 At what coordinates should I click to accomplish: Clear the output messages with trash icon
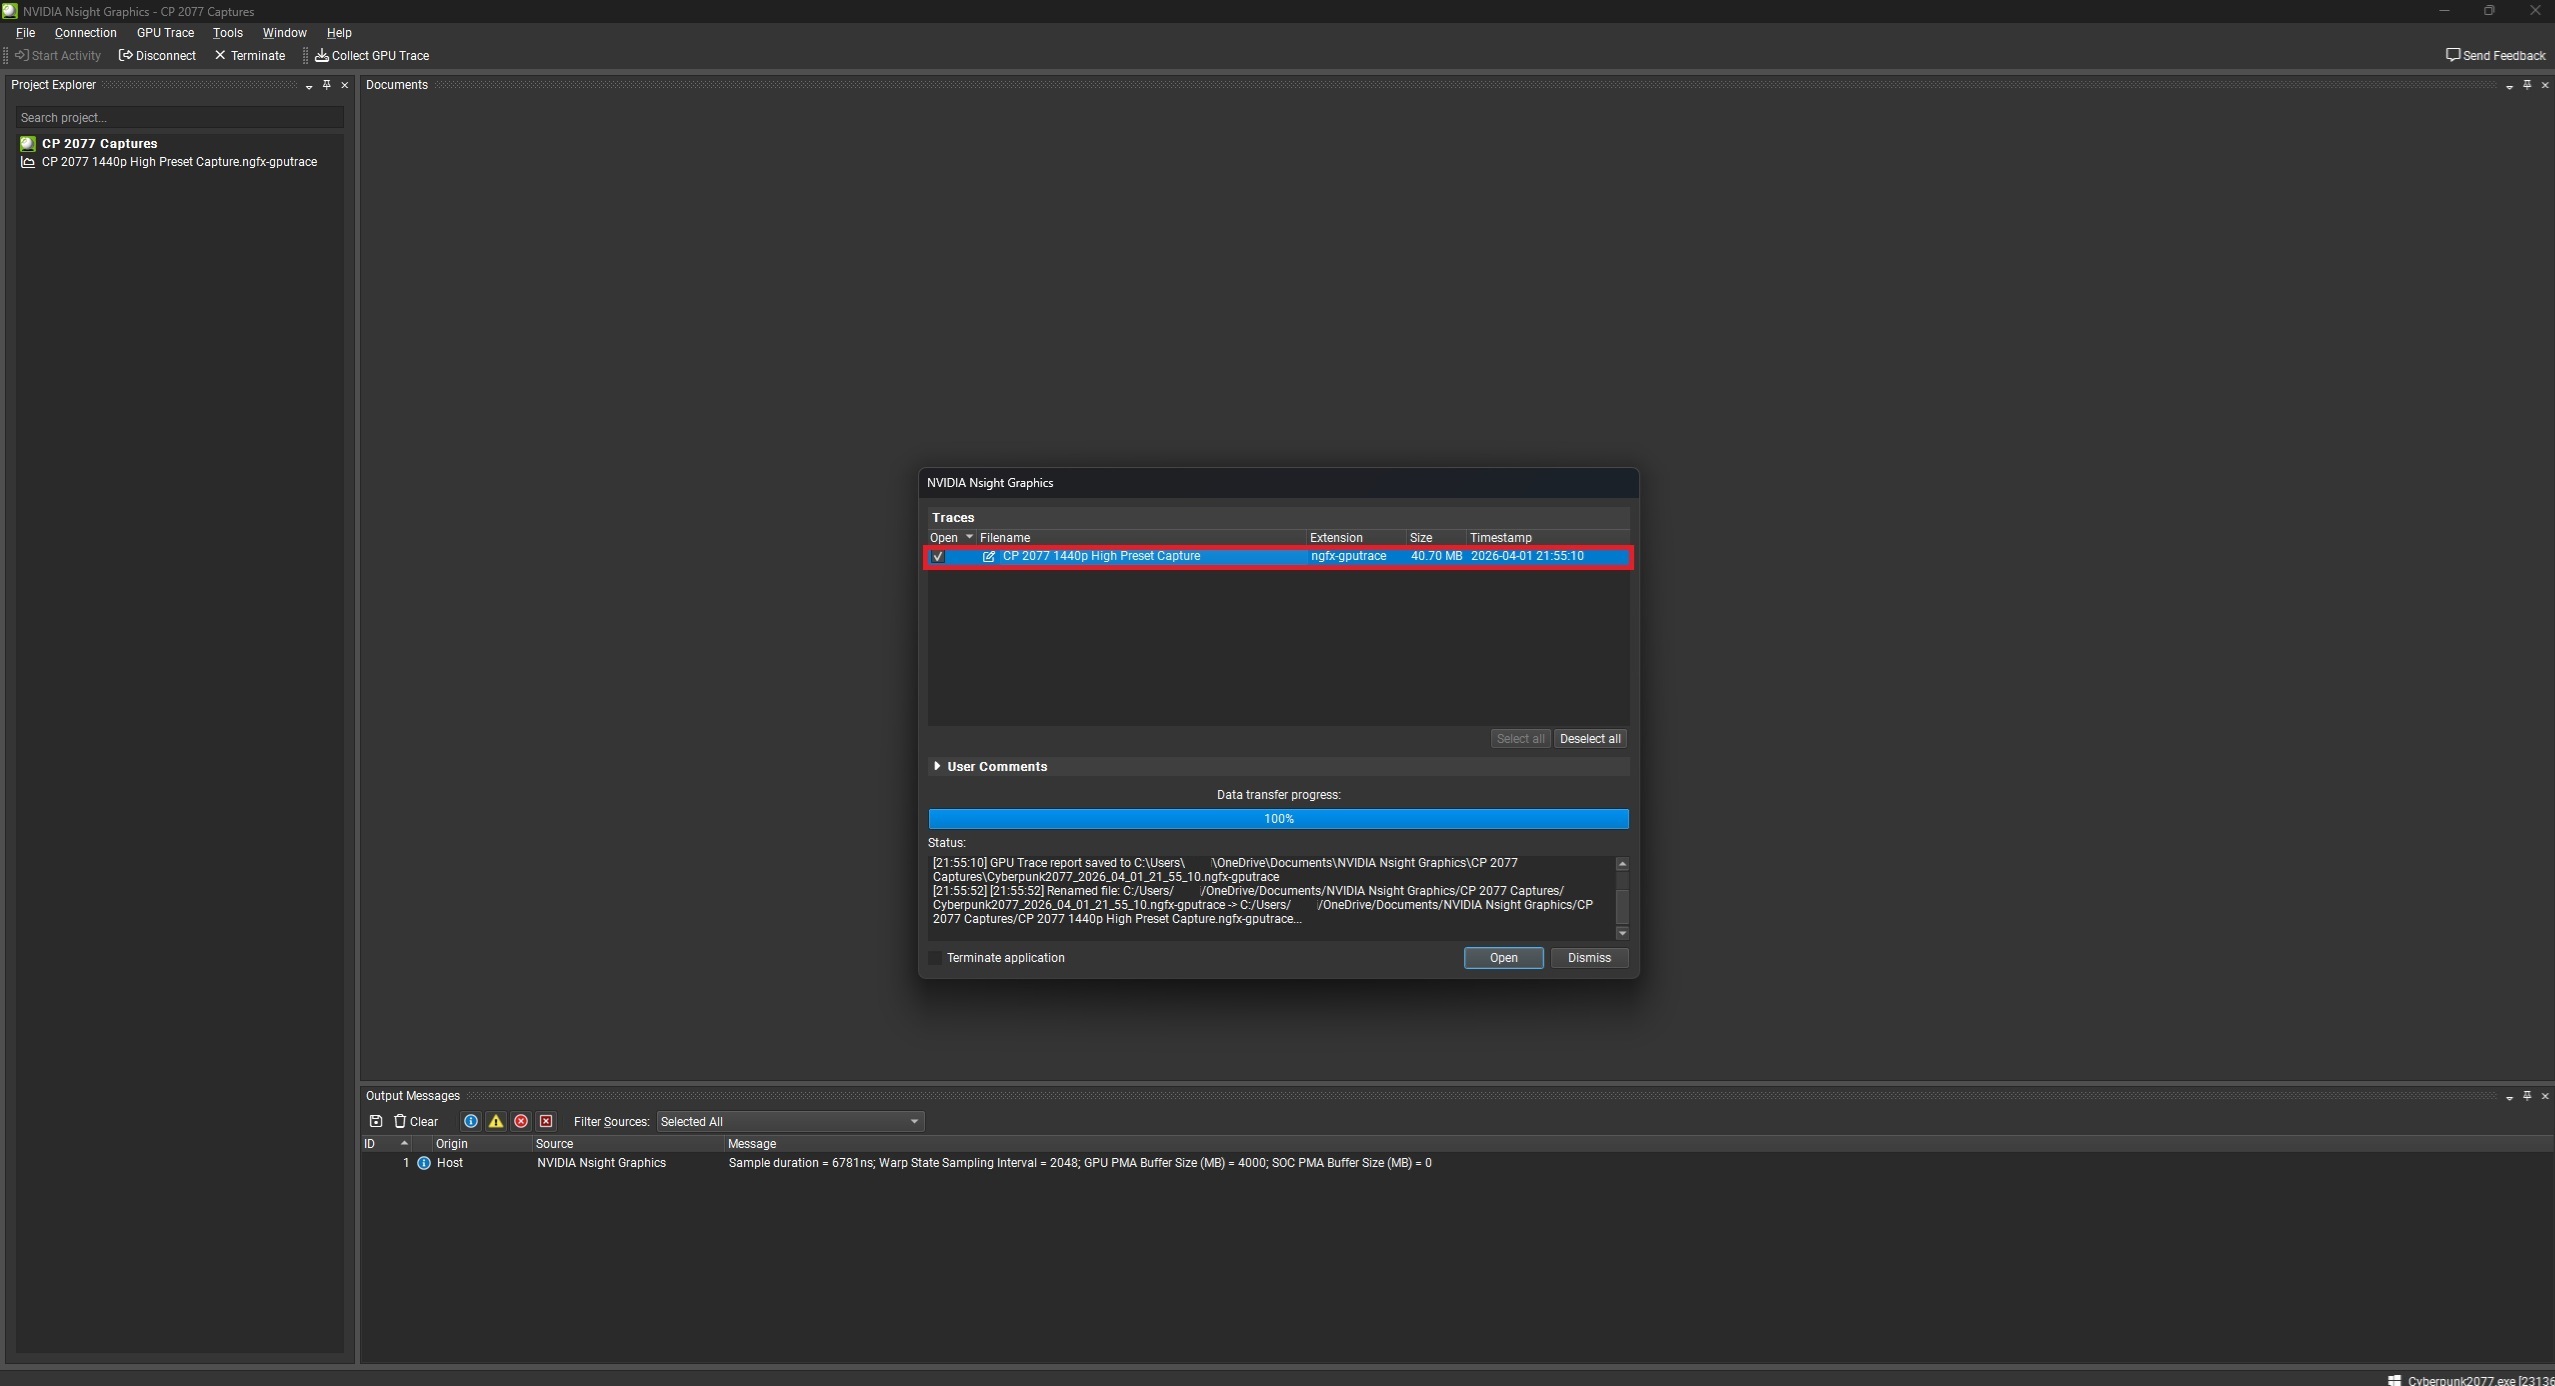tap(416, 1121)
